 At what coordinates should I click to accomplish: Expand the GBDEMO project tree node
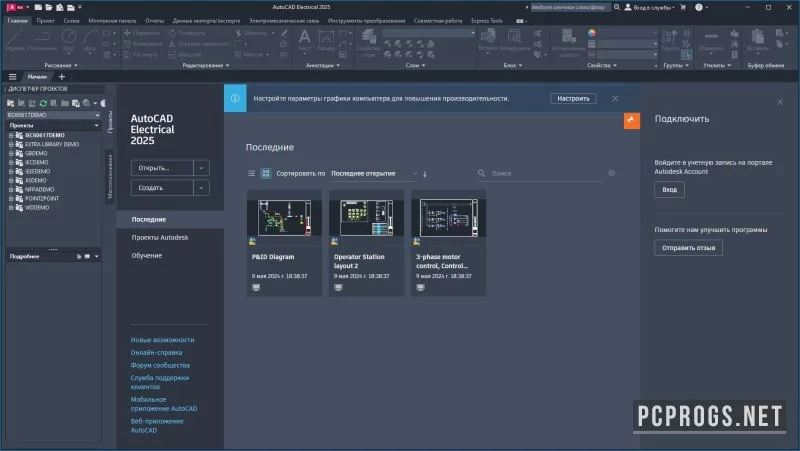tap(11, 154)
